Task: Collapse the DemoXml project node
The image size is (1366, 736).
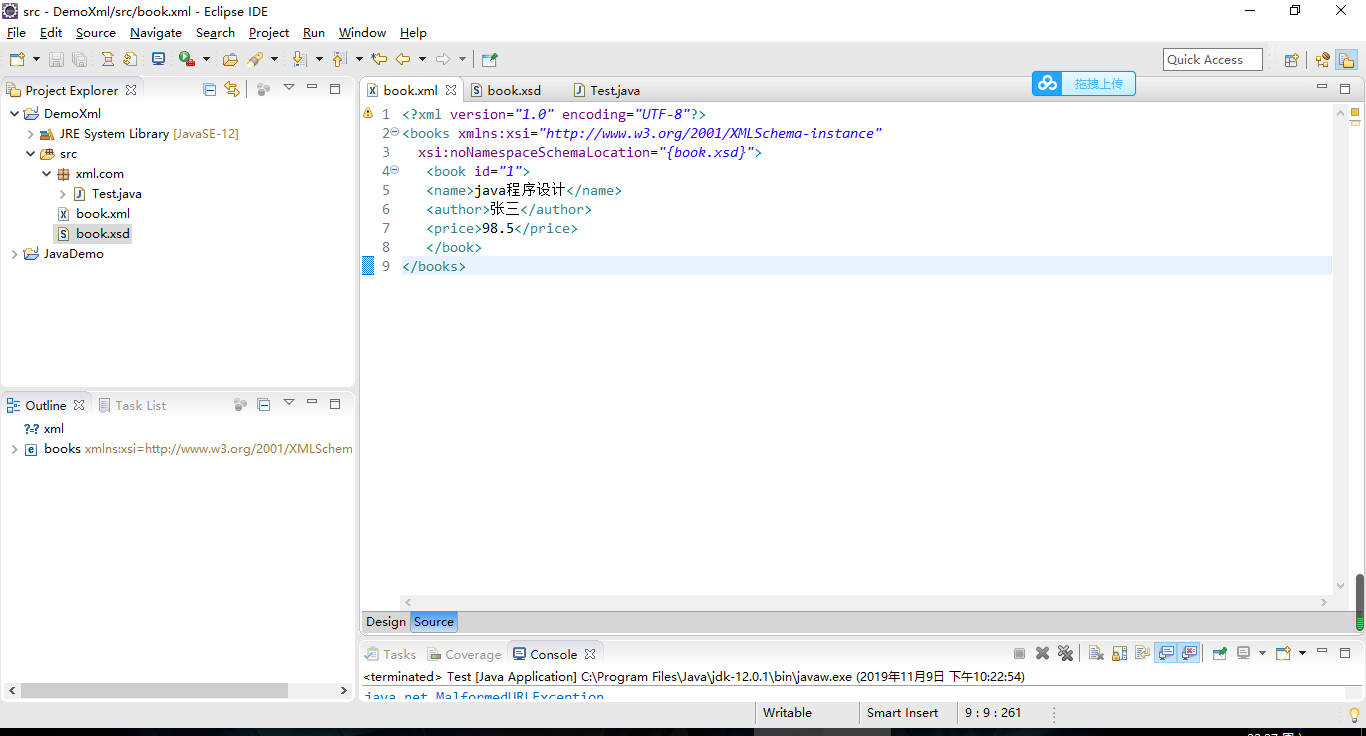Action: tap(14, 114)
